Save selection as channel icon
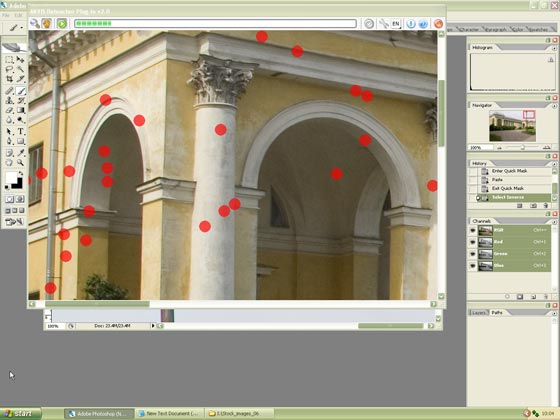The image size is (560, 420). pyautogui.click(x=520, y=297)
